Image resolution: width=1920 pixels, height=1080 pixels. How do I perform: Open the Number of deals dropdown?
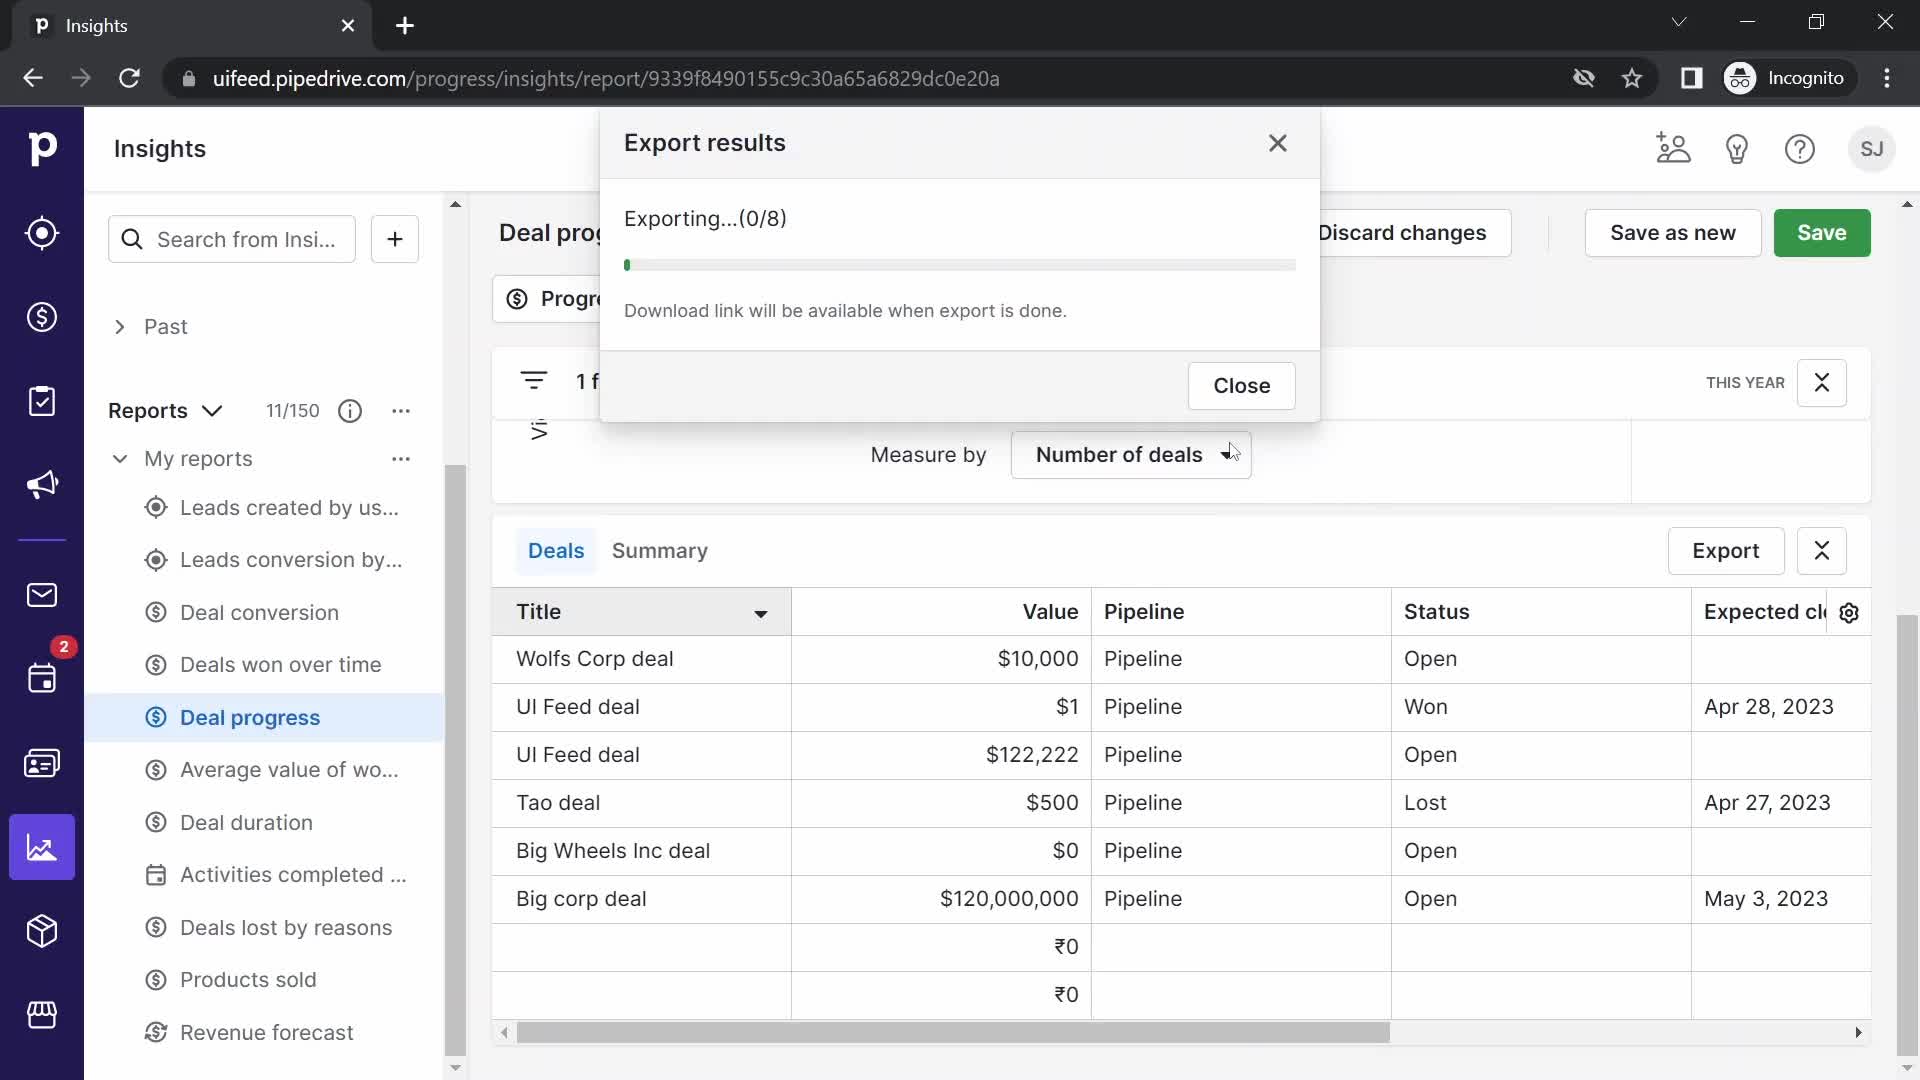(1131, 454)
